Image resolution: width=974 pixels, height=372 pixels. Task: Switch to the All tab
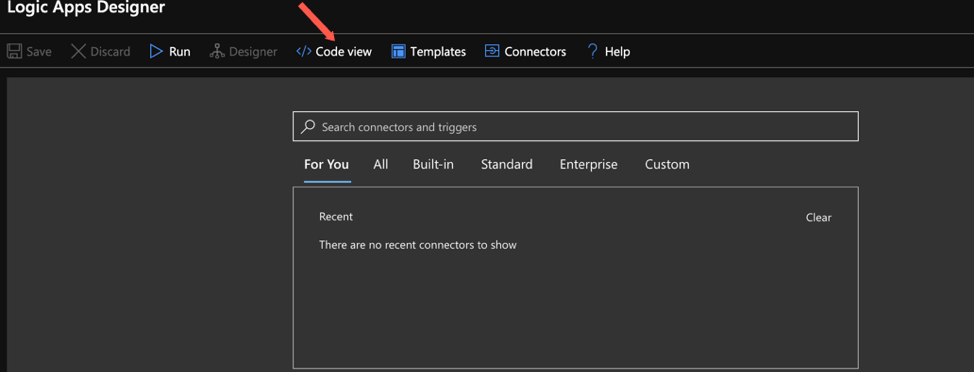click(x=381, y=165)
